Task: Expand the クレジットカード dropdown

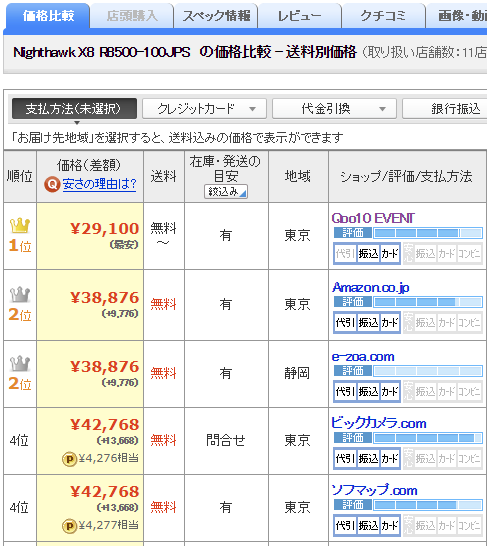Action: click(x=204, y=109)
